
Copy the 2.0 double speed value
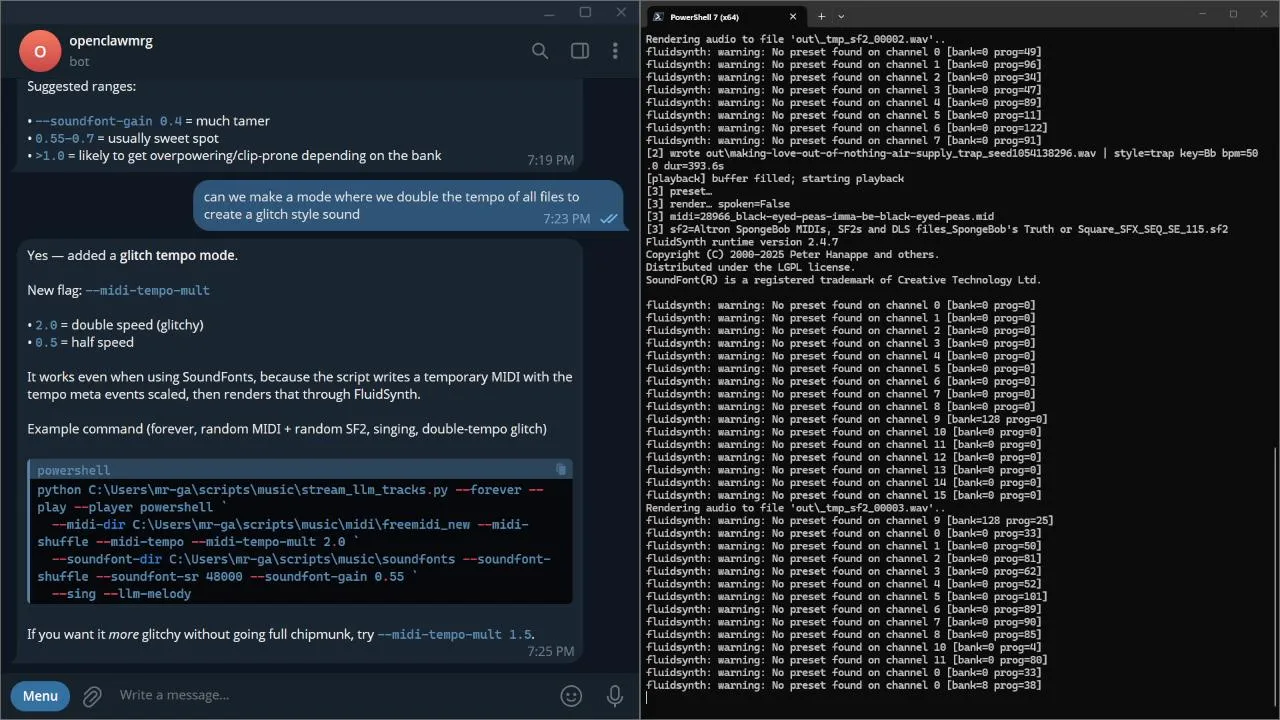click(47, 325)
